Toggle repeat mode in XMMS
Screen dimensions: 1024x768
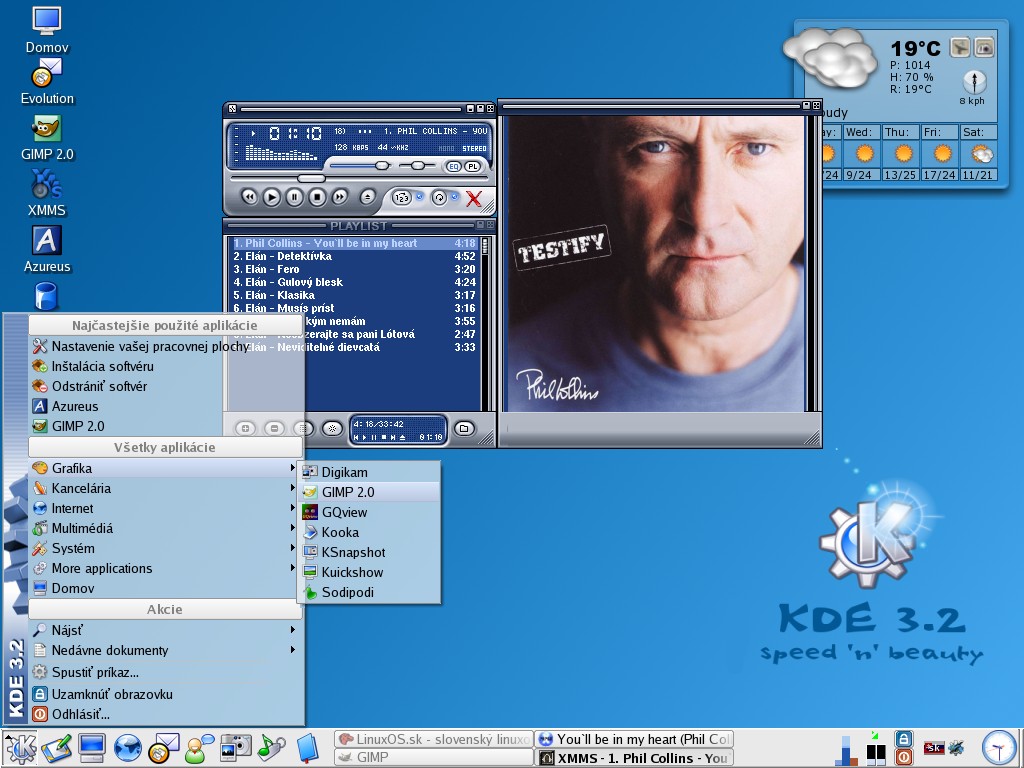(x=440, y=197)
